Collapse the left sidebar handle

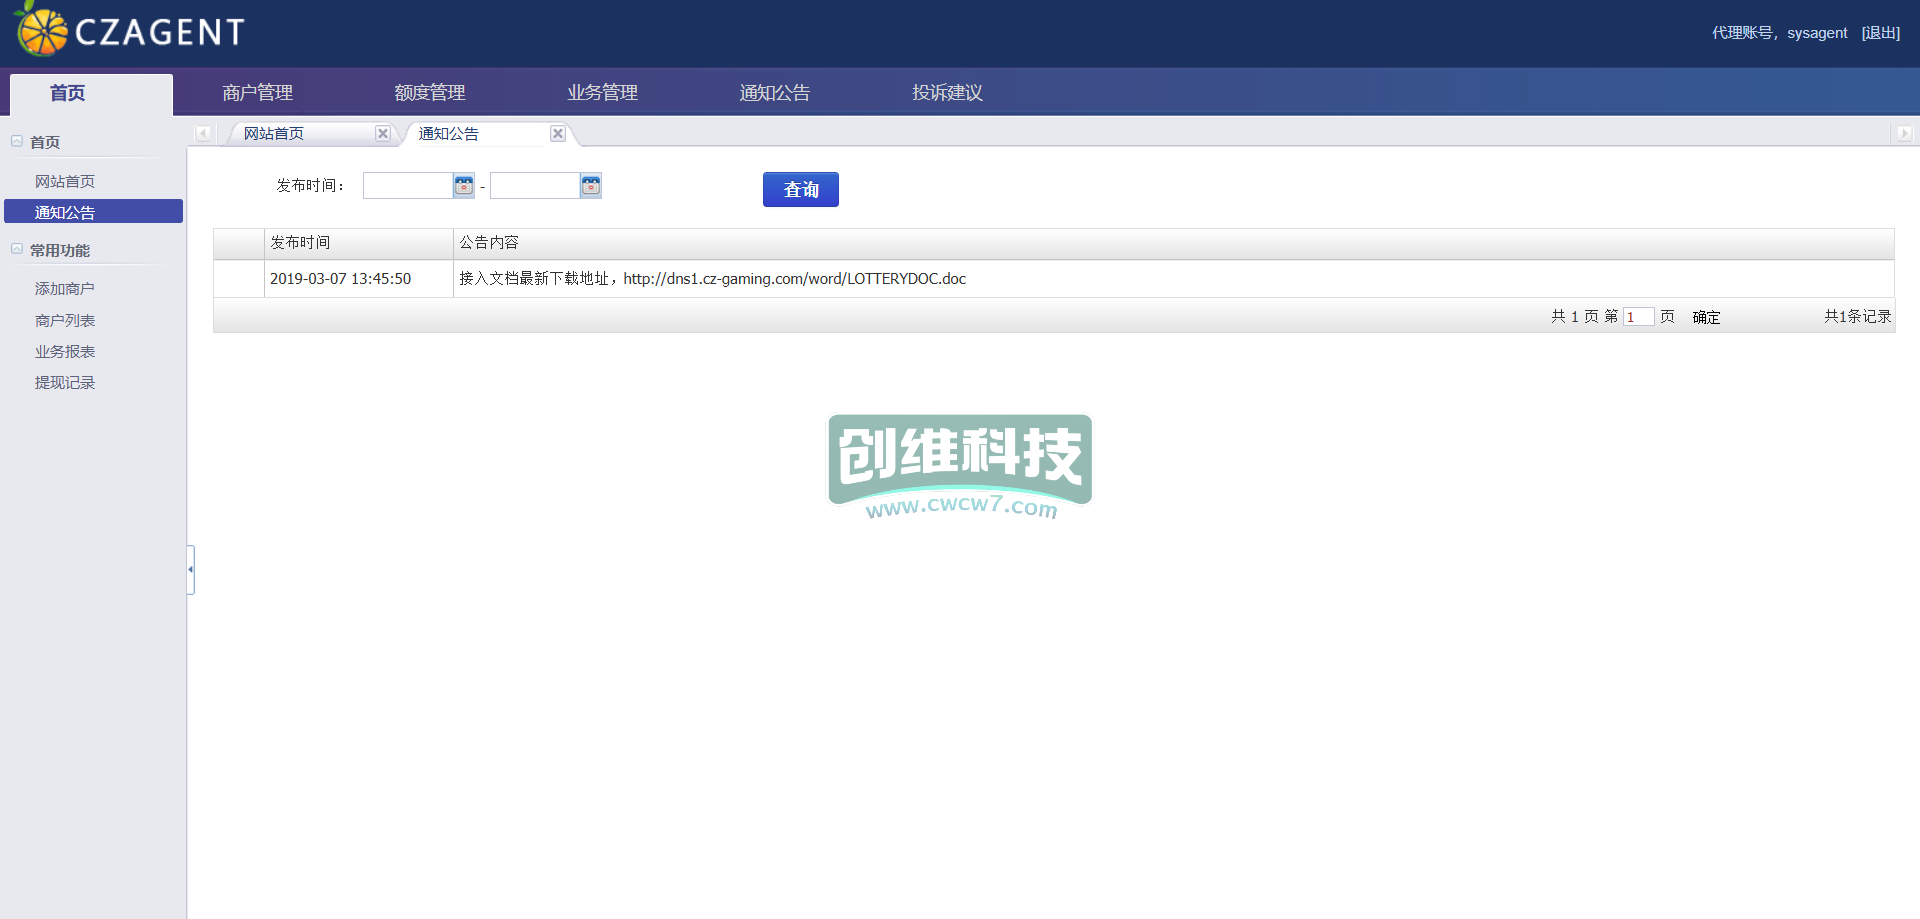point(190,569)
